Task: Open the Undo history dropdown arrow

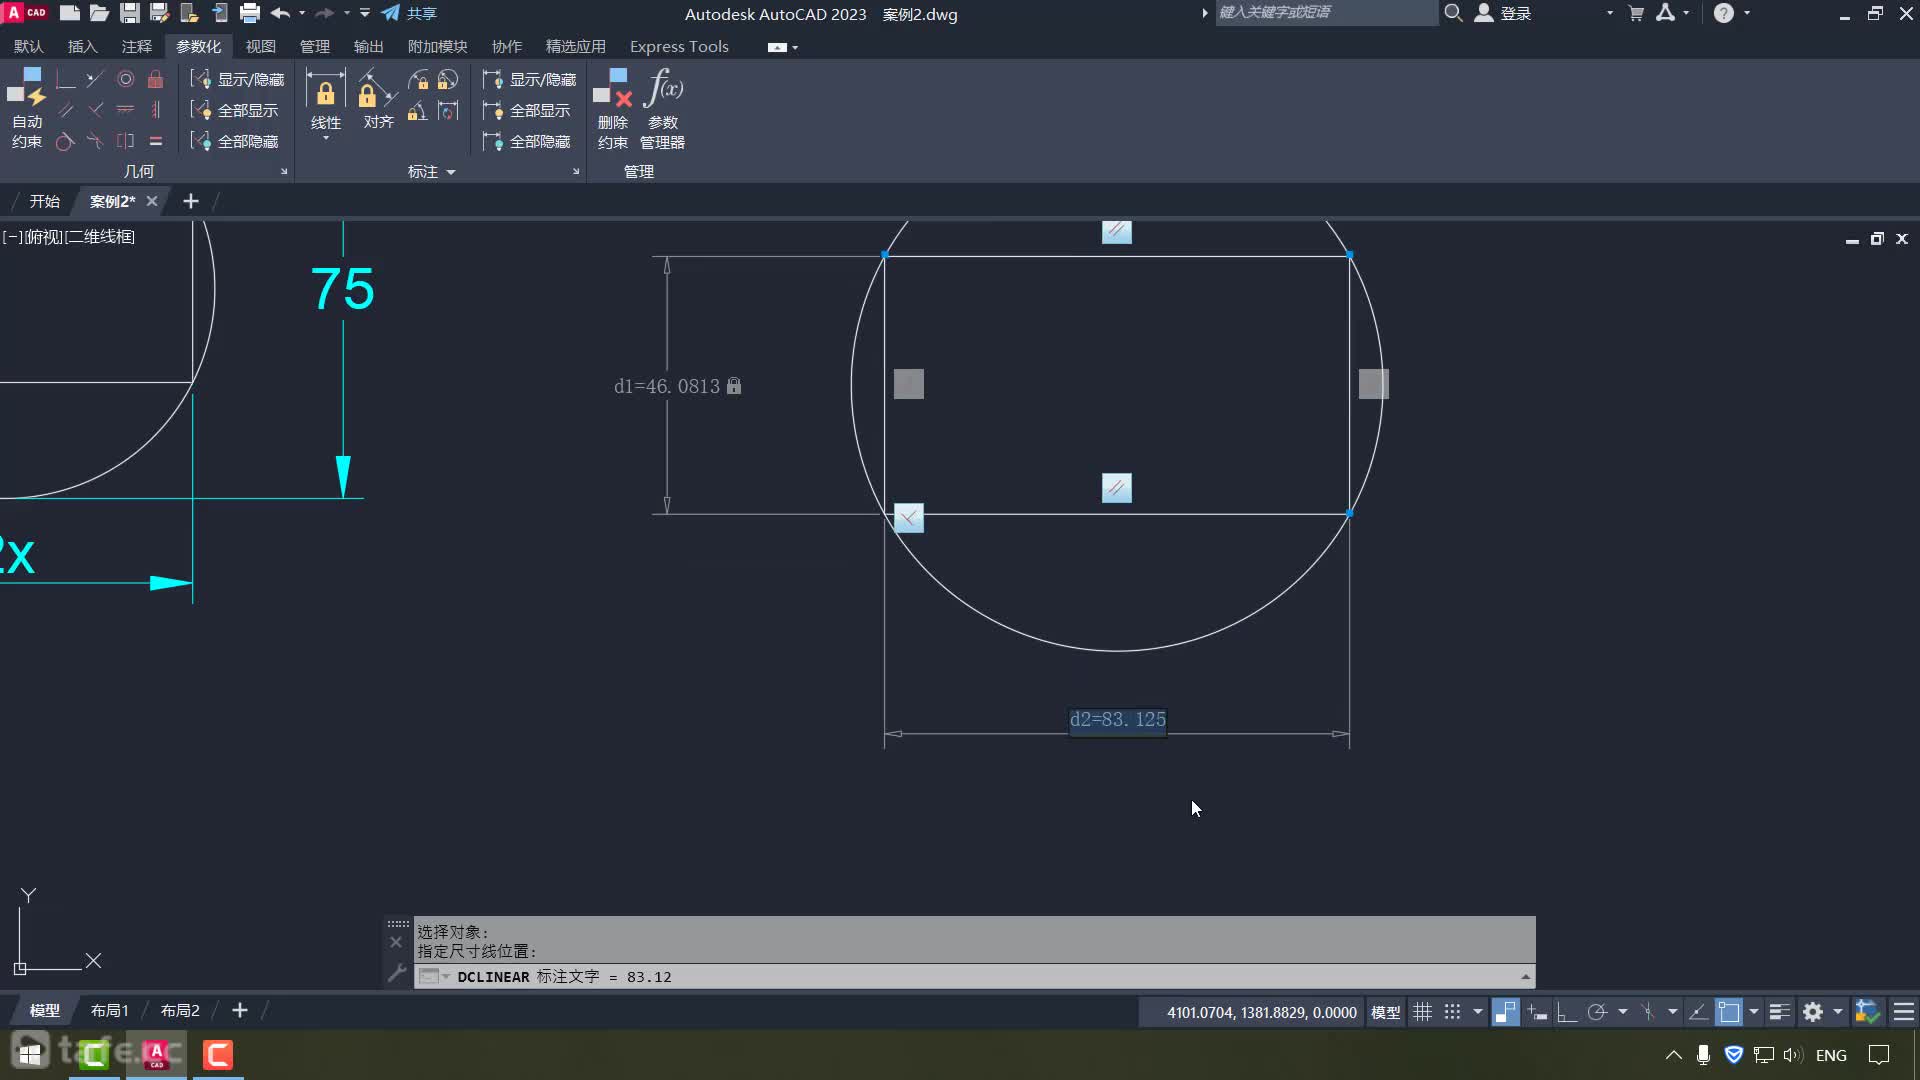Action: click(302, 13)
